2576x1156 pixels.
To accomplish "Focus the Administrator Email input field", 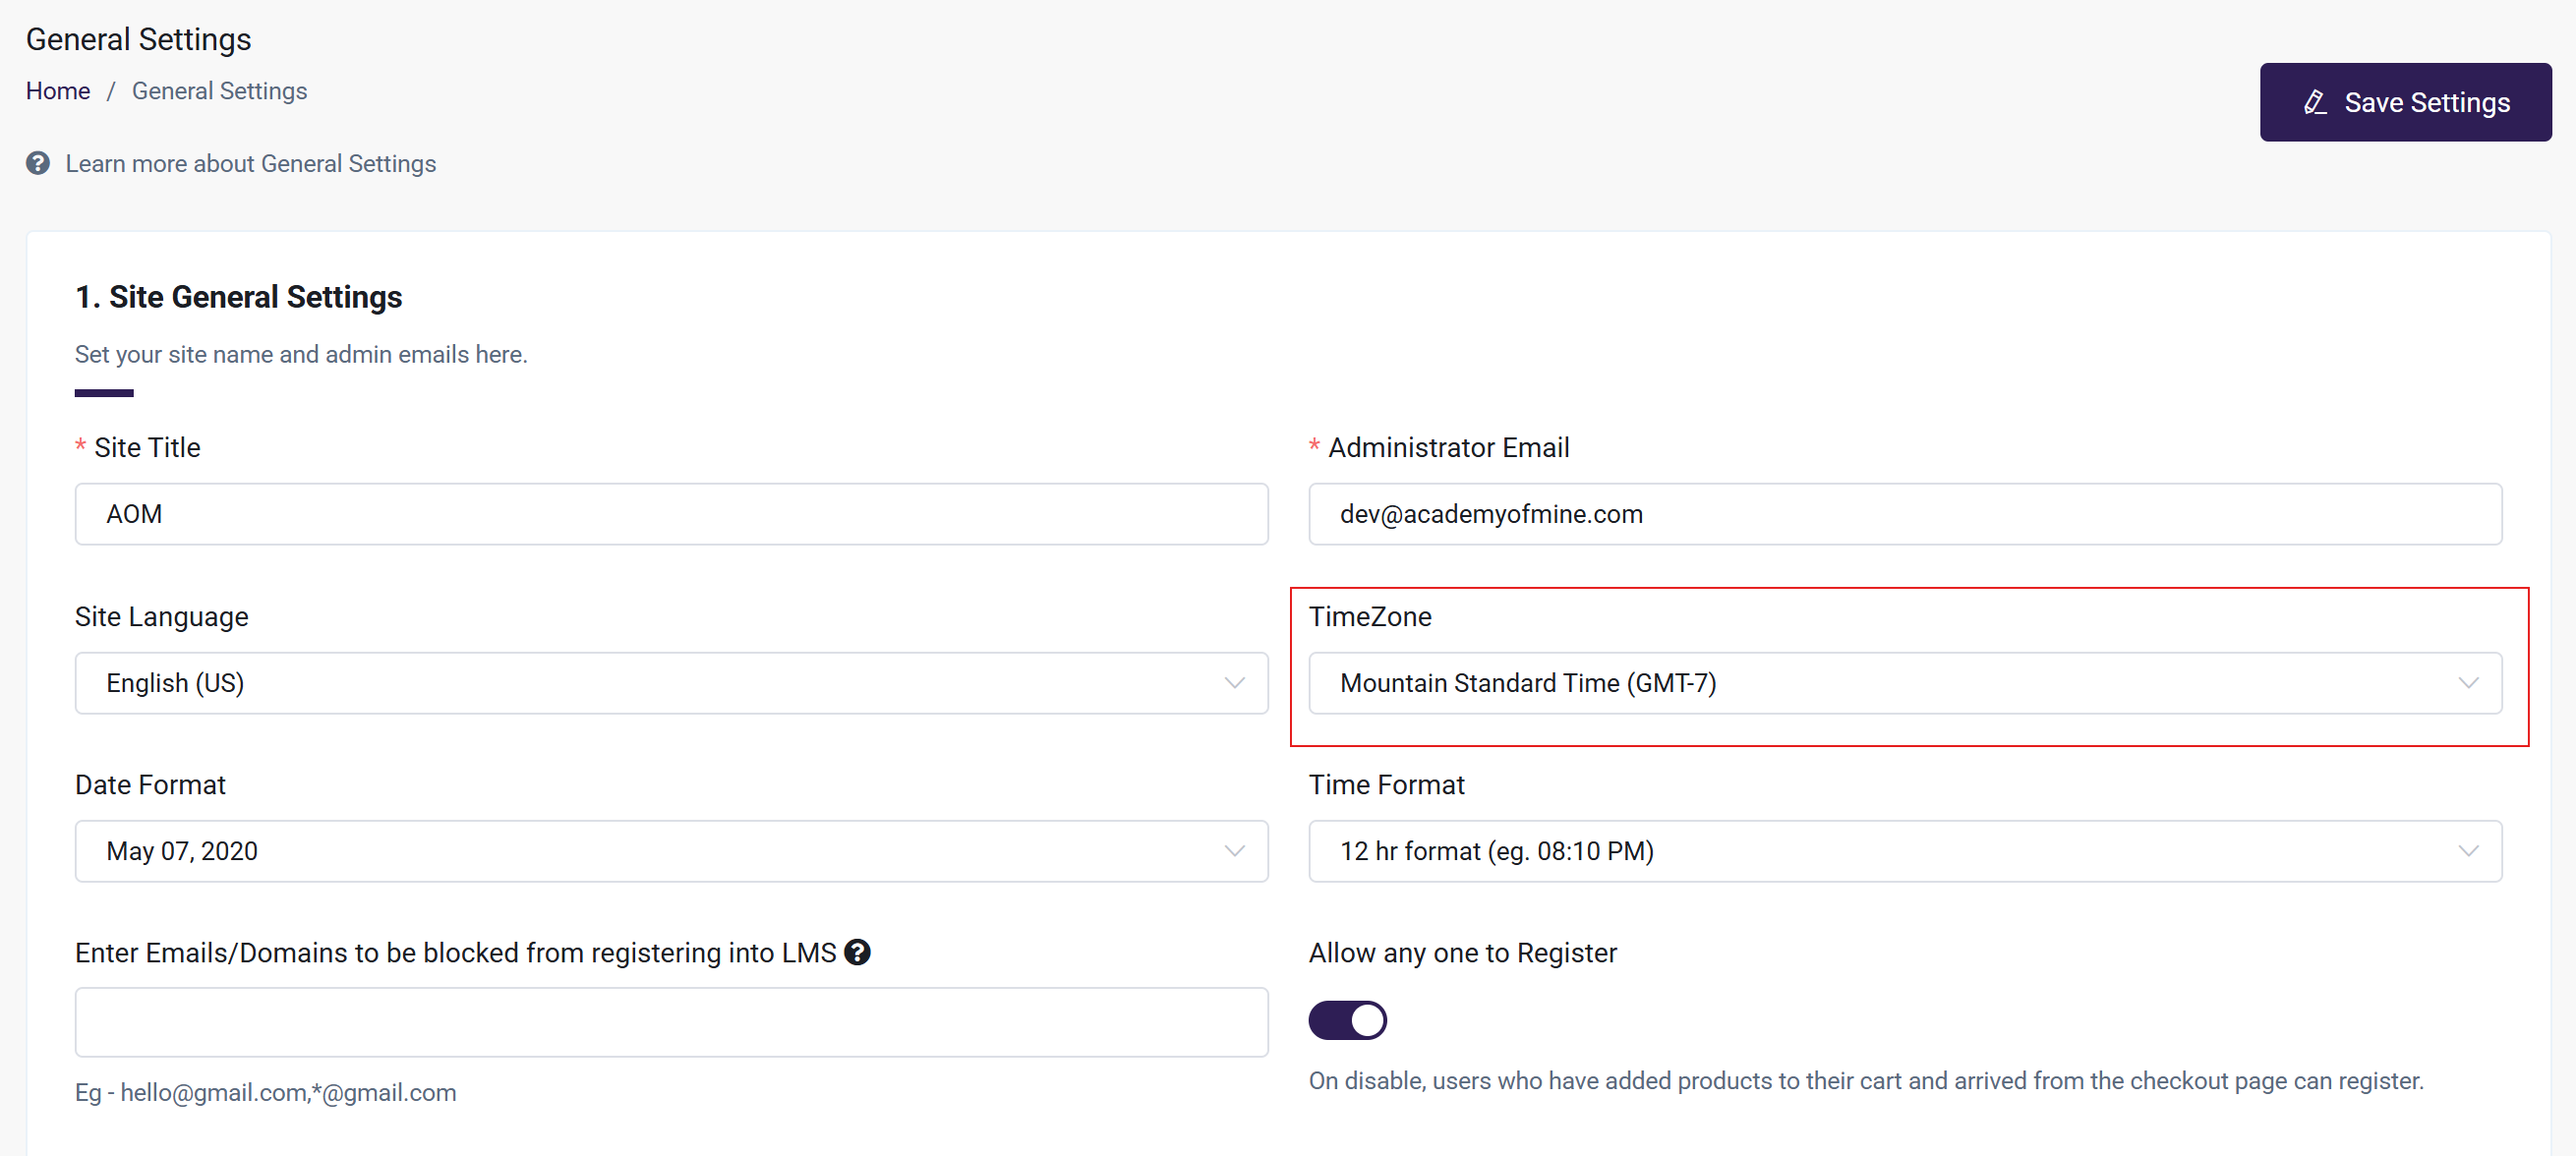I will (x=1905, y=514).
